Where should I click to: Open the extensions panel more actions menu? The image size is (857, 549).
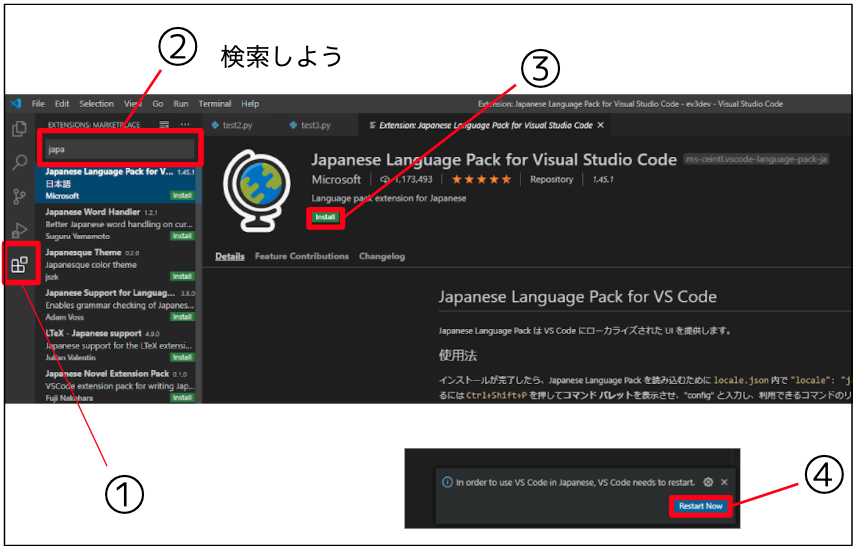(185, 125)
